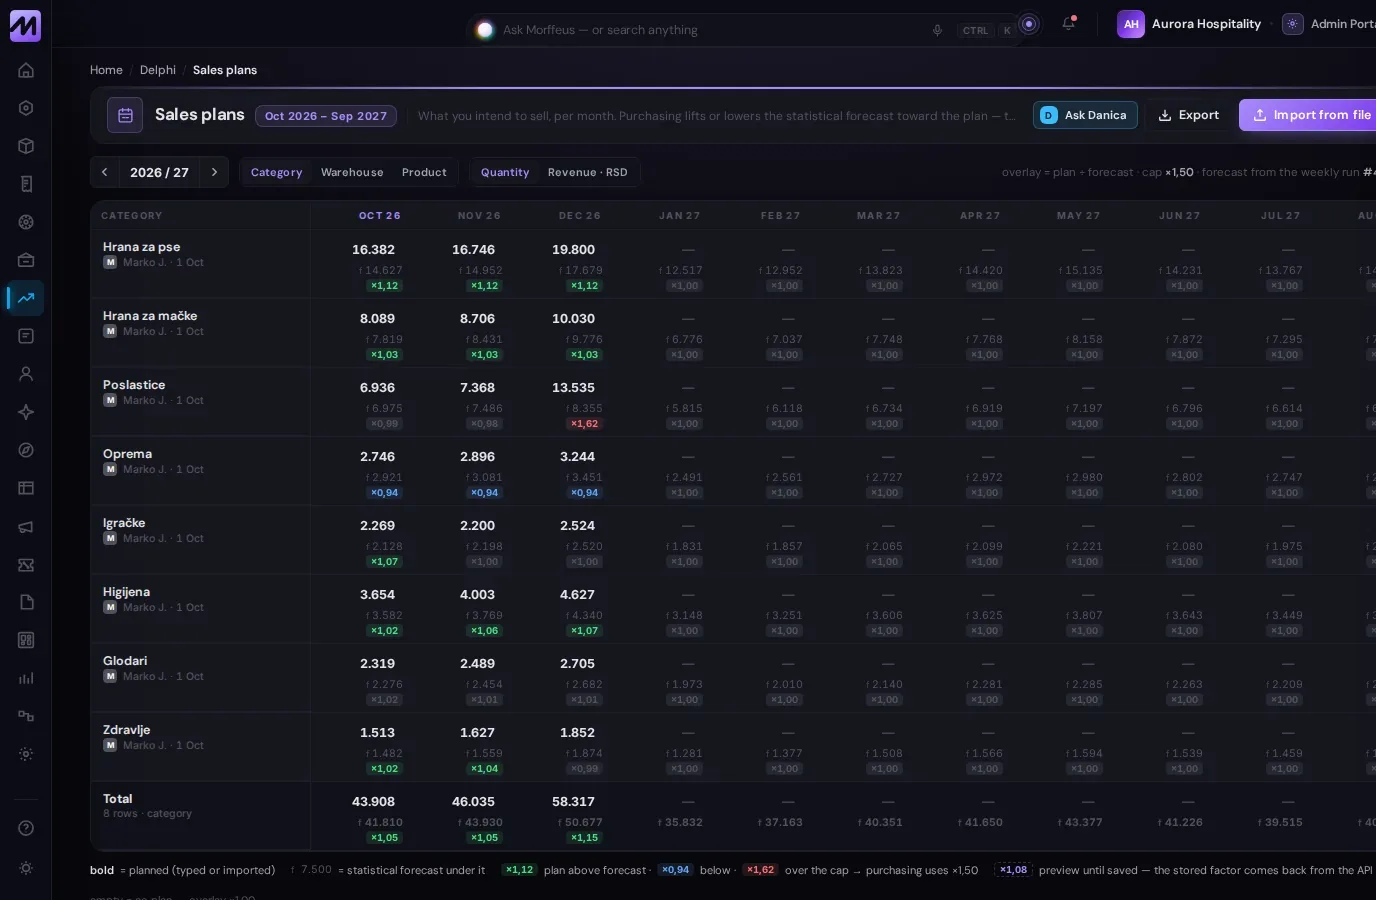Image resolution: width=1376 pixels, height=900 pixels.
Task: Select the Category grouping tab
Action: (276, 172)
